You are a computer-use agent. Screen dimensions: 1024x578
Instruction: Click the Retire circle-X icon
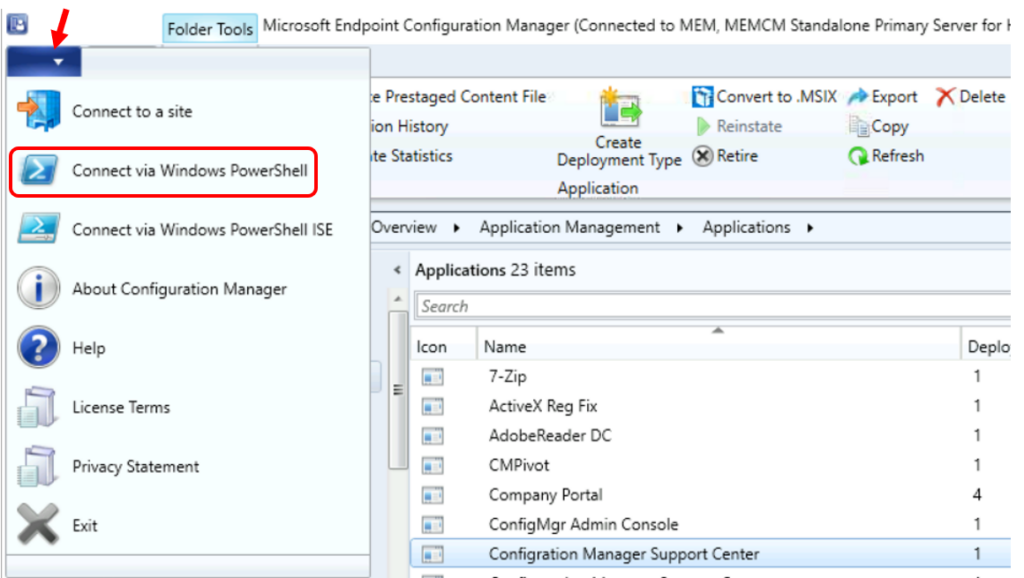tap(703, 156)
